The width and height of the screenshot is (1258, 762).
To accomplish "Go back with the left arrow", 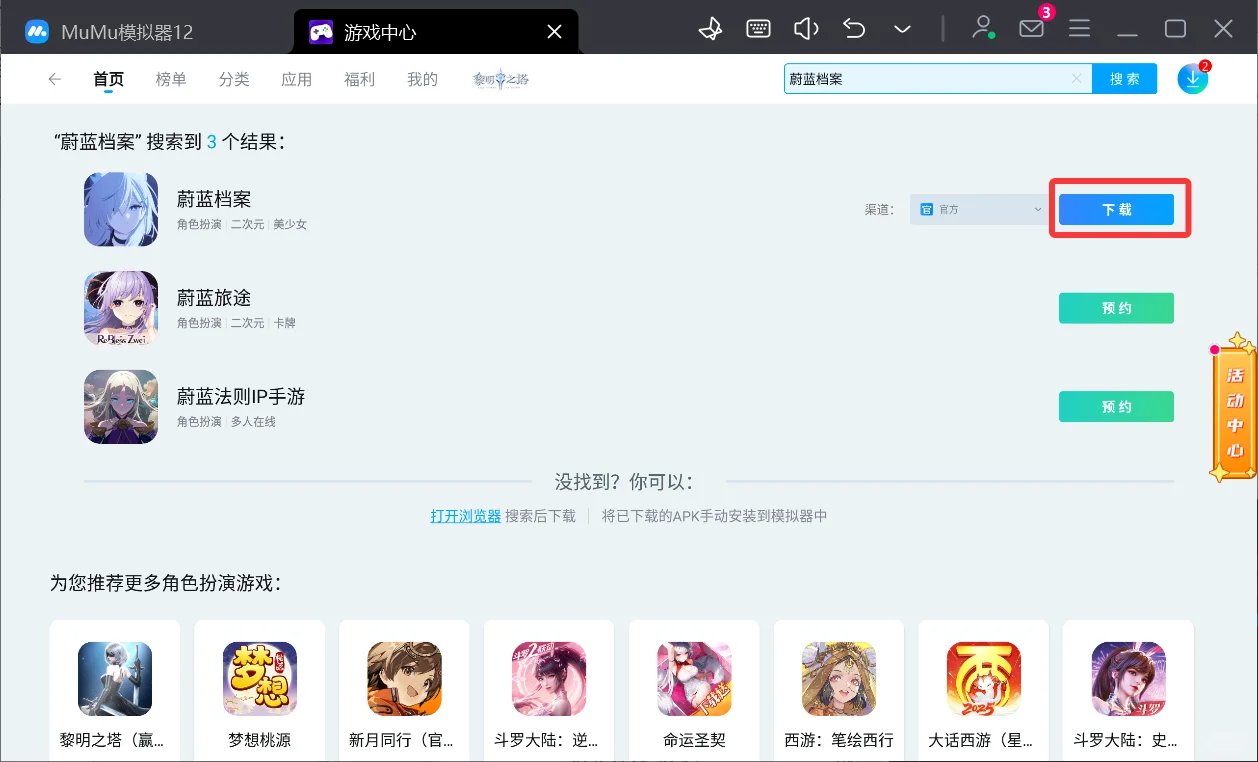I will tap(55, 79).
